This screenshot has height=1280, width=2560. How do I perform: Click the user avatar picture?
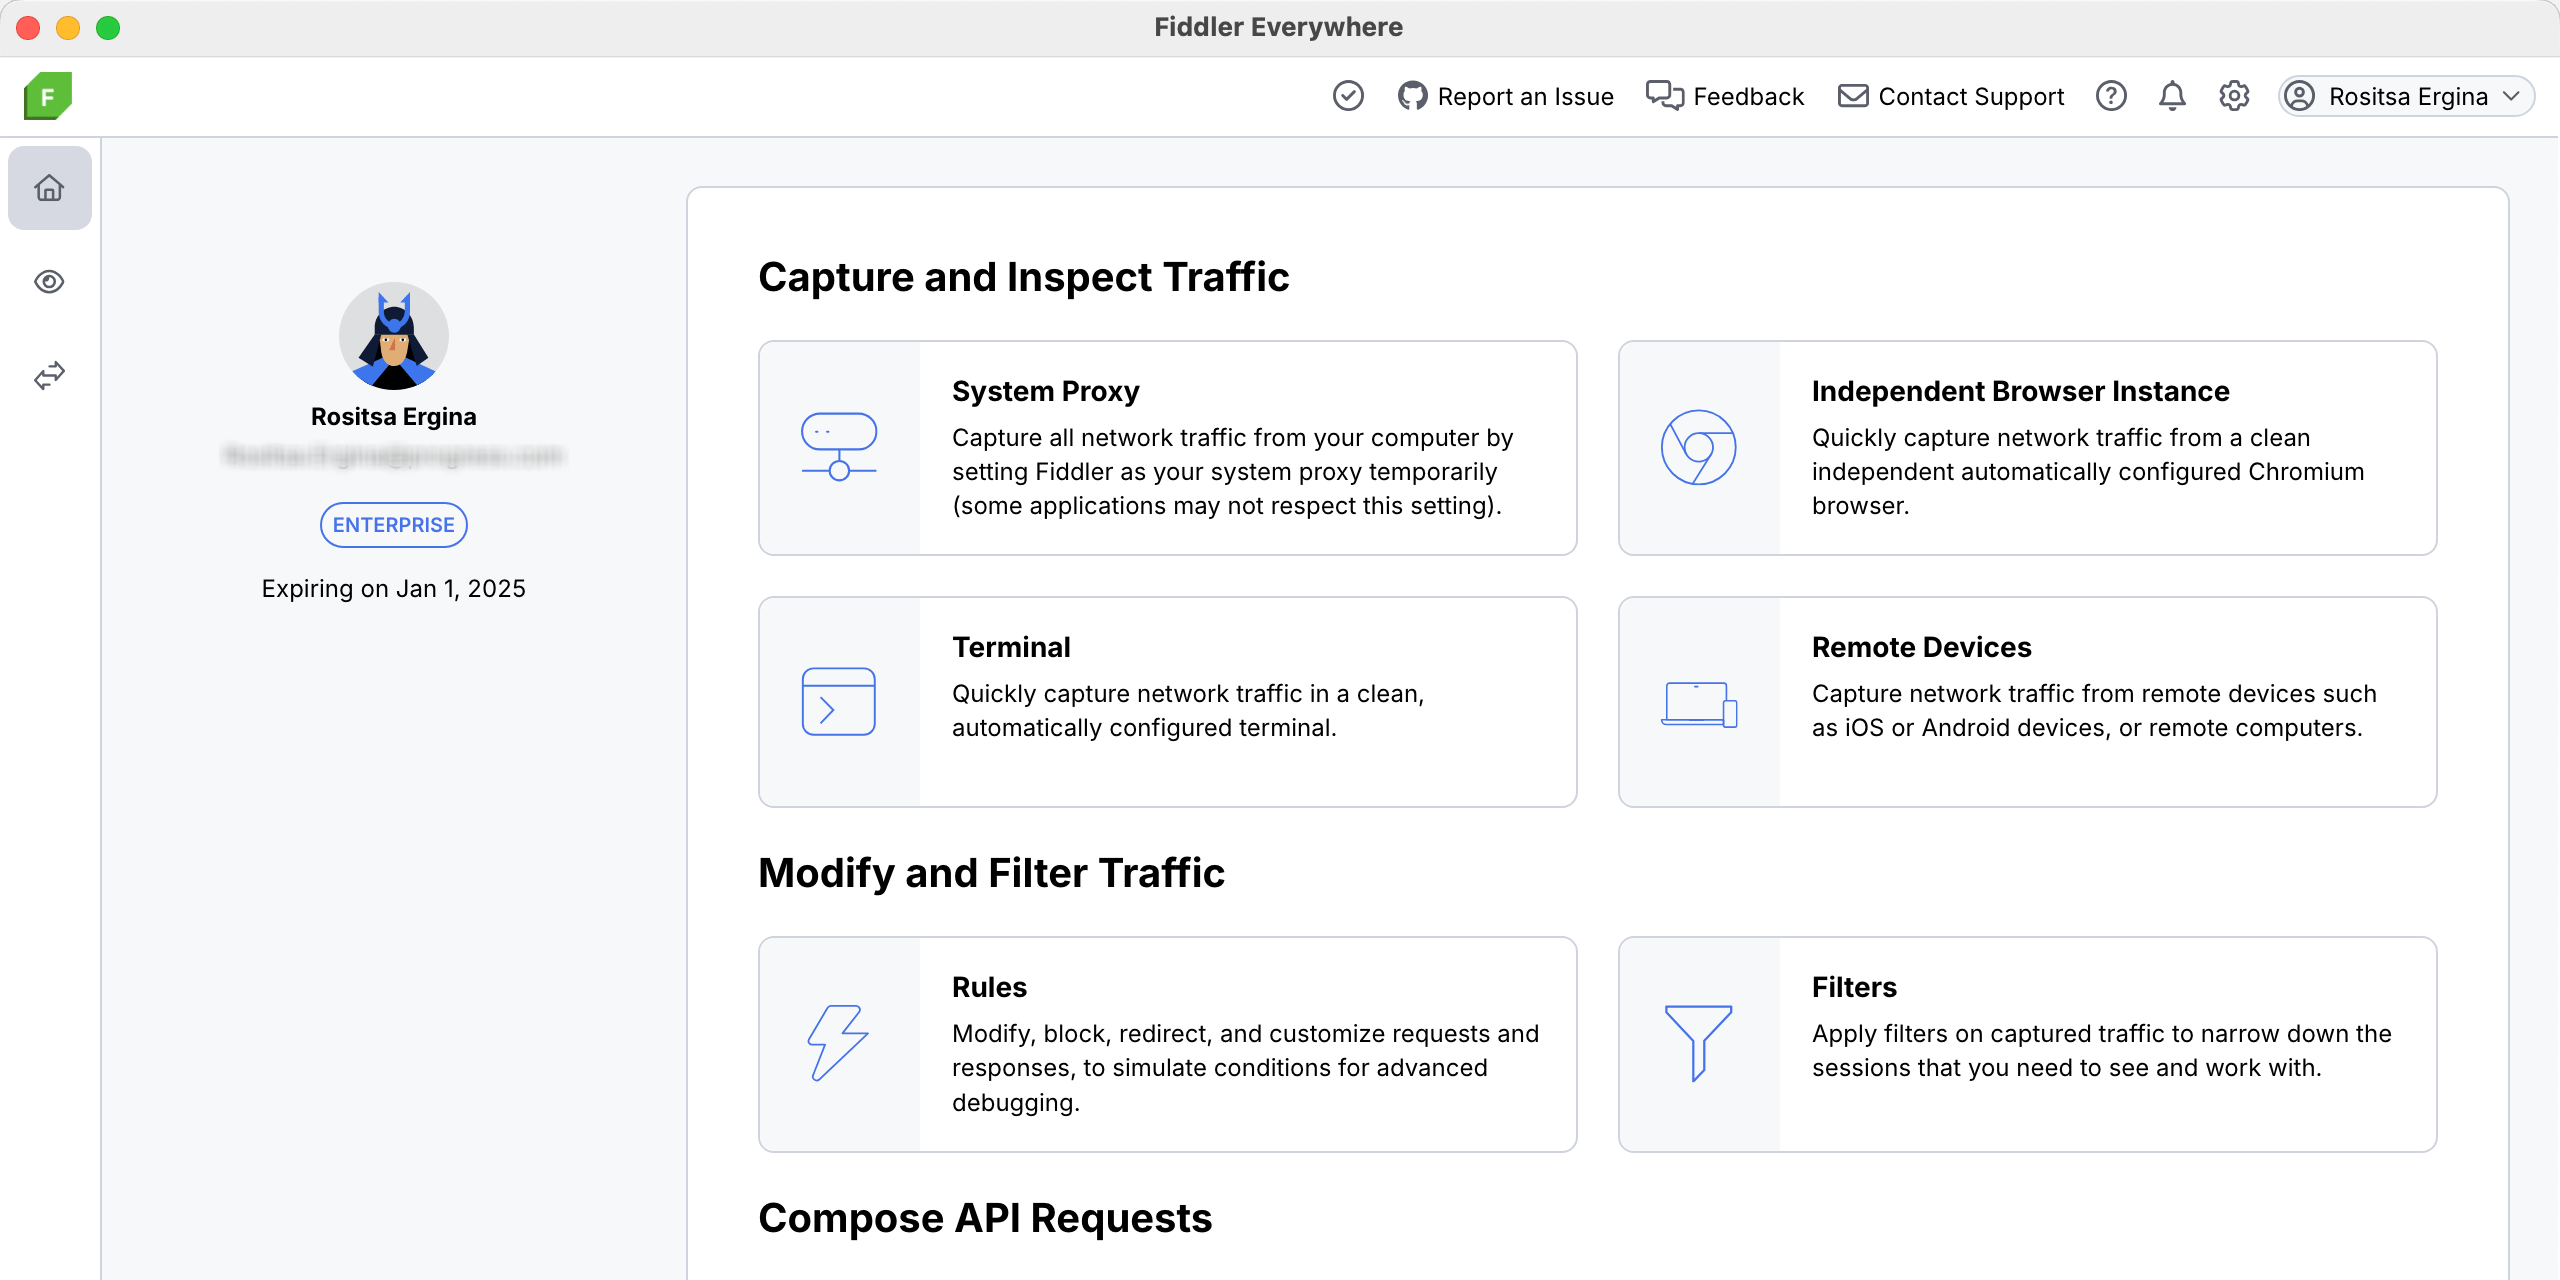[x=393, y=336]
